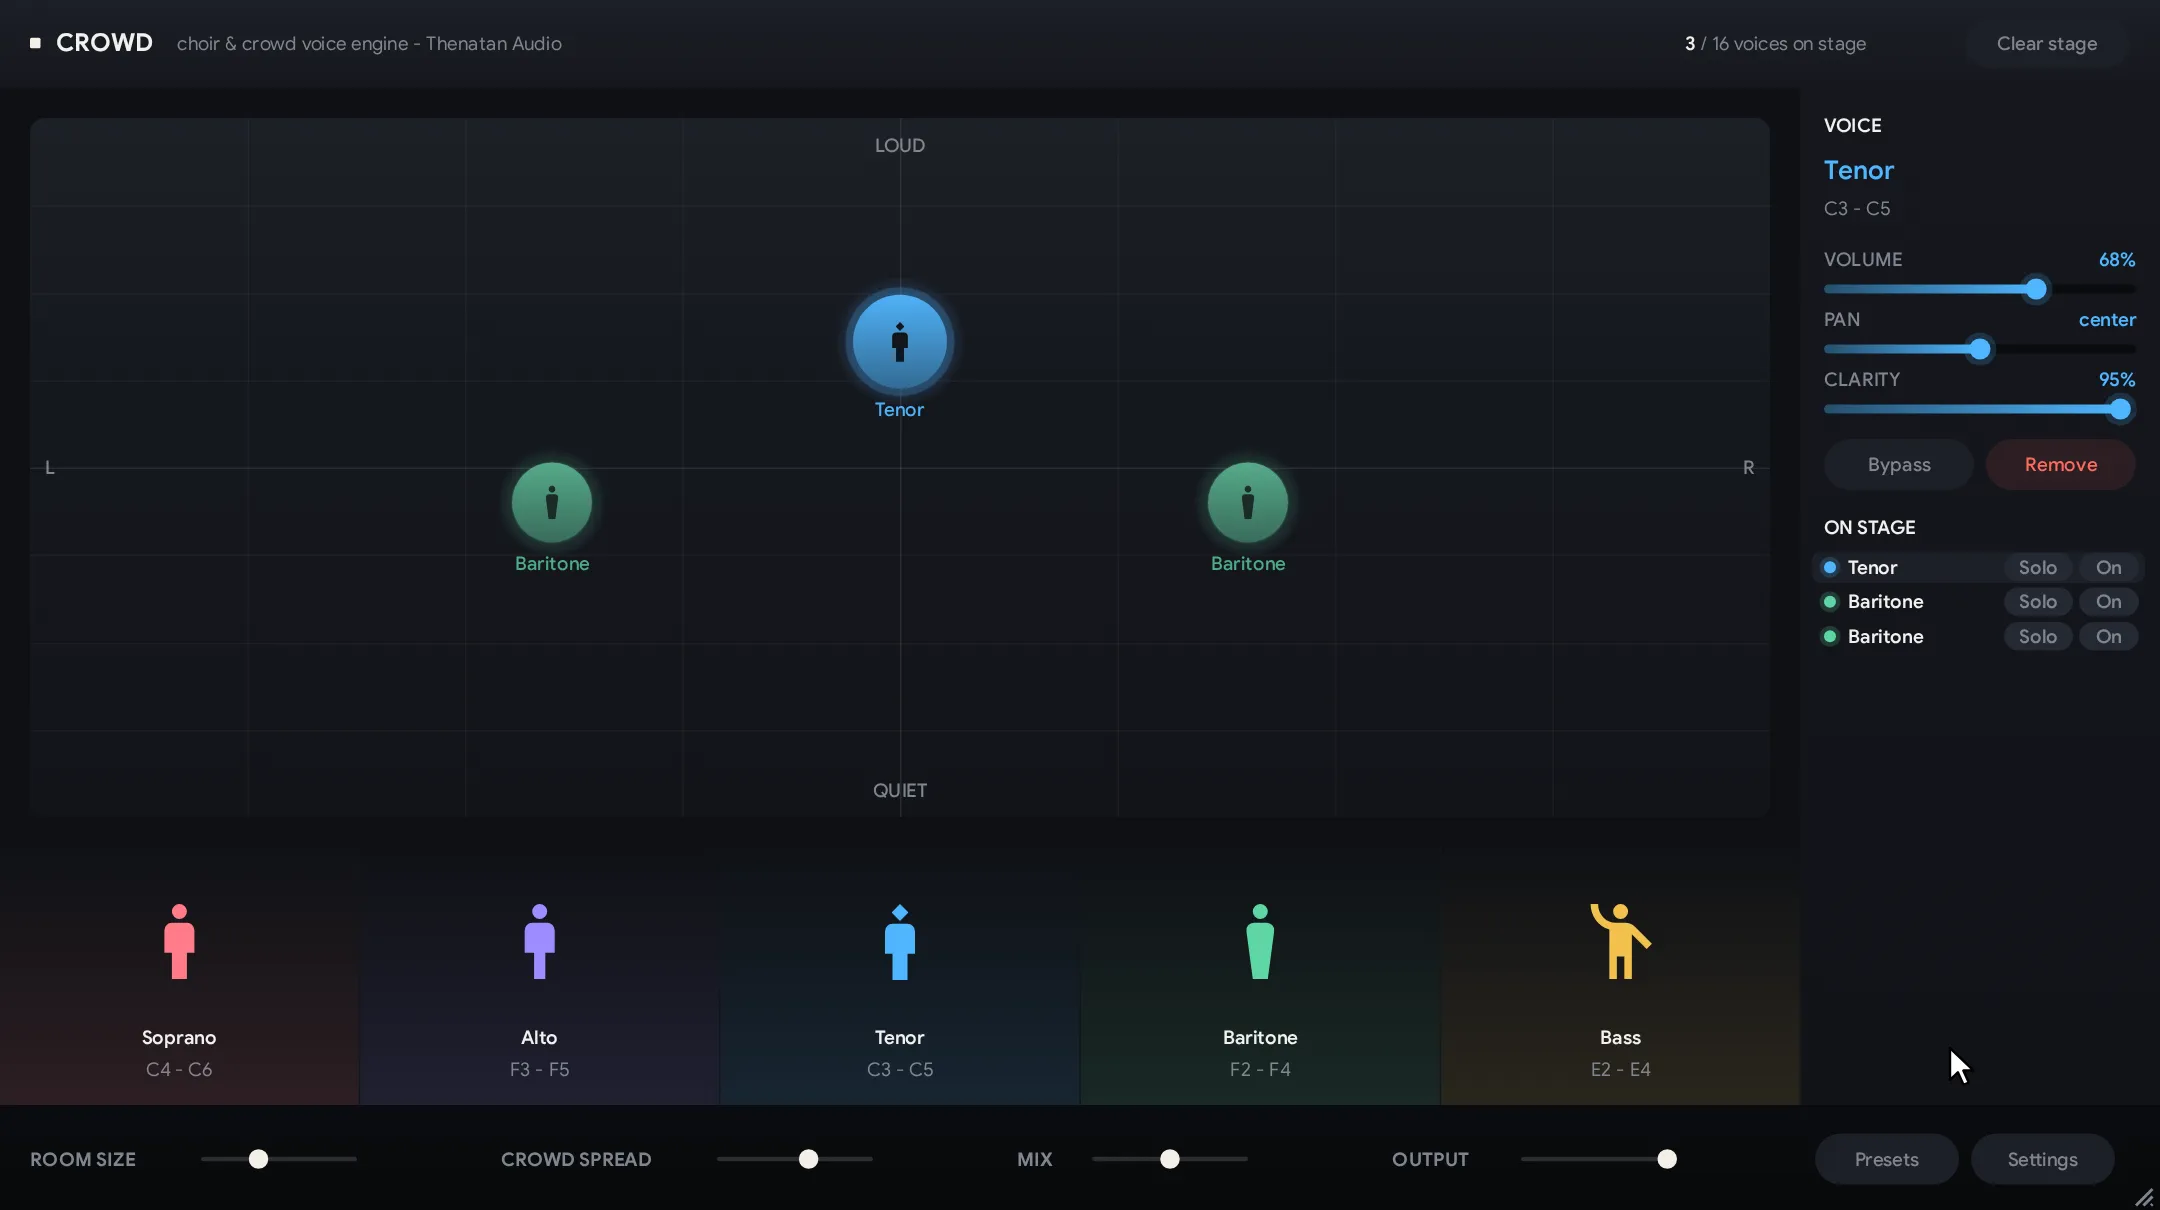This screenshot has width=2160, height=1210.
Task: Select the Tenor voice node on stage
Action: (x=899, y=342)
